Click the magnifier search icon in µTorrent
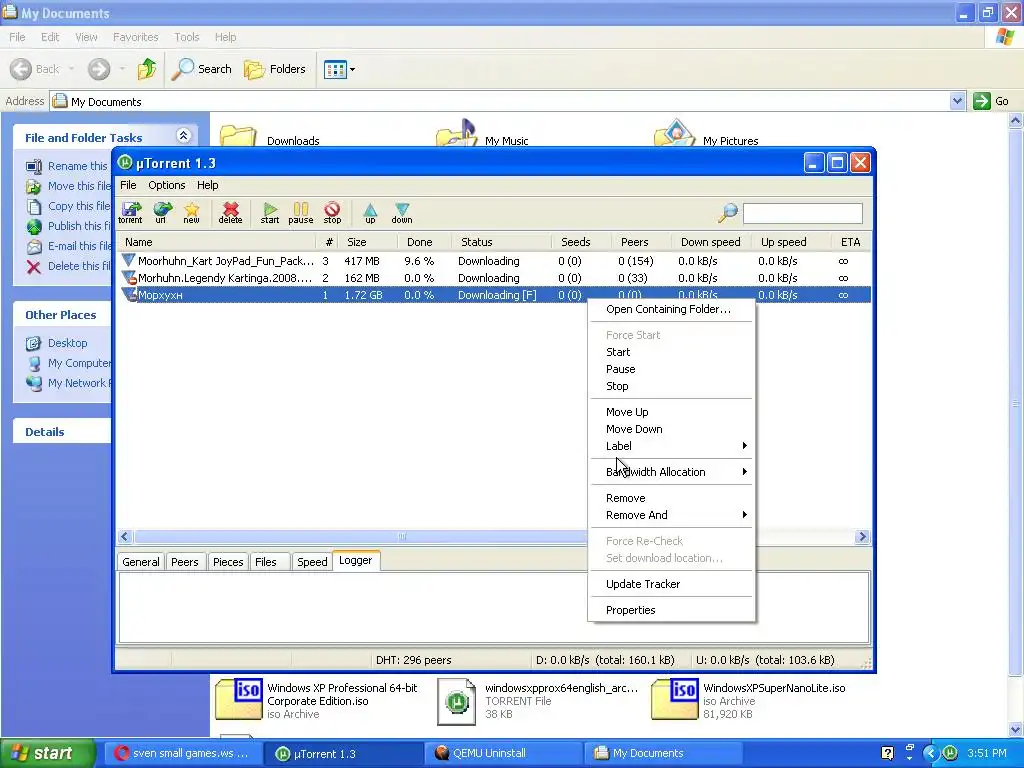The width and height of the screenshot is (1024, 768). coord(728,212)
